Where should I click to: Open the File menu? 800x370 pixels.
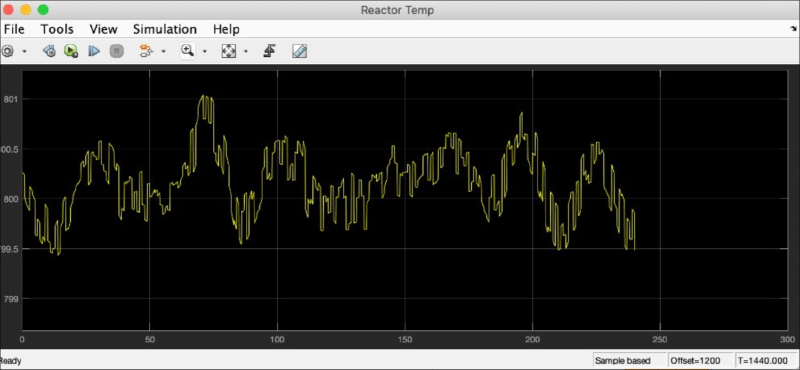click(14, 29)
